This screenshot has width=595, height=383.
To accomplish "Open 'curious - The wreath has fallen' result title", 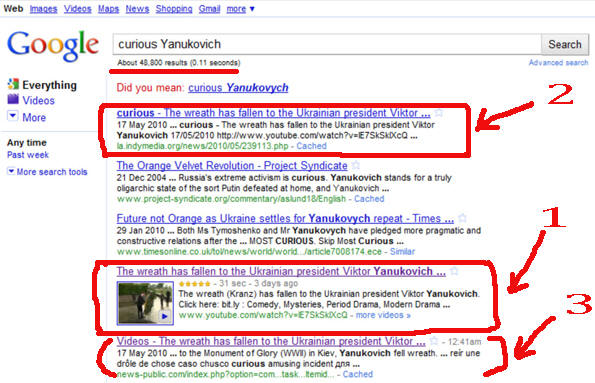I will point(273,113).
